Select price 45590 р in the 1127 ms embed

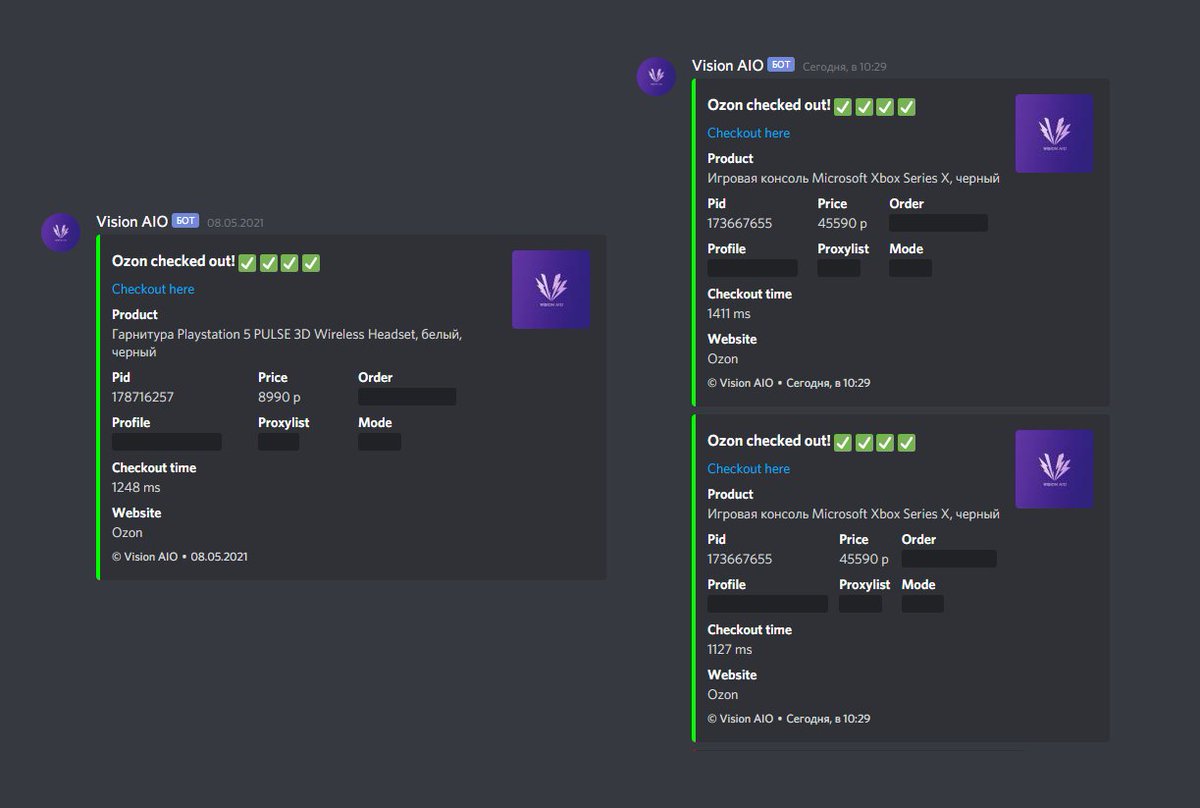[x=864, y=559]
